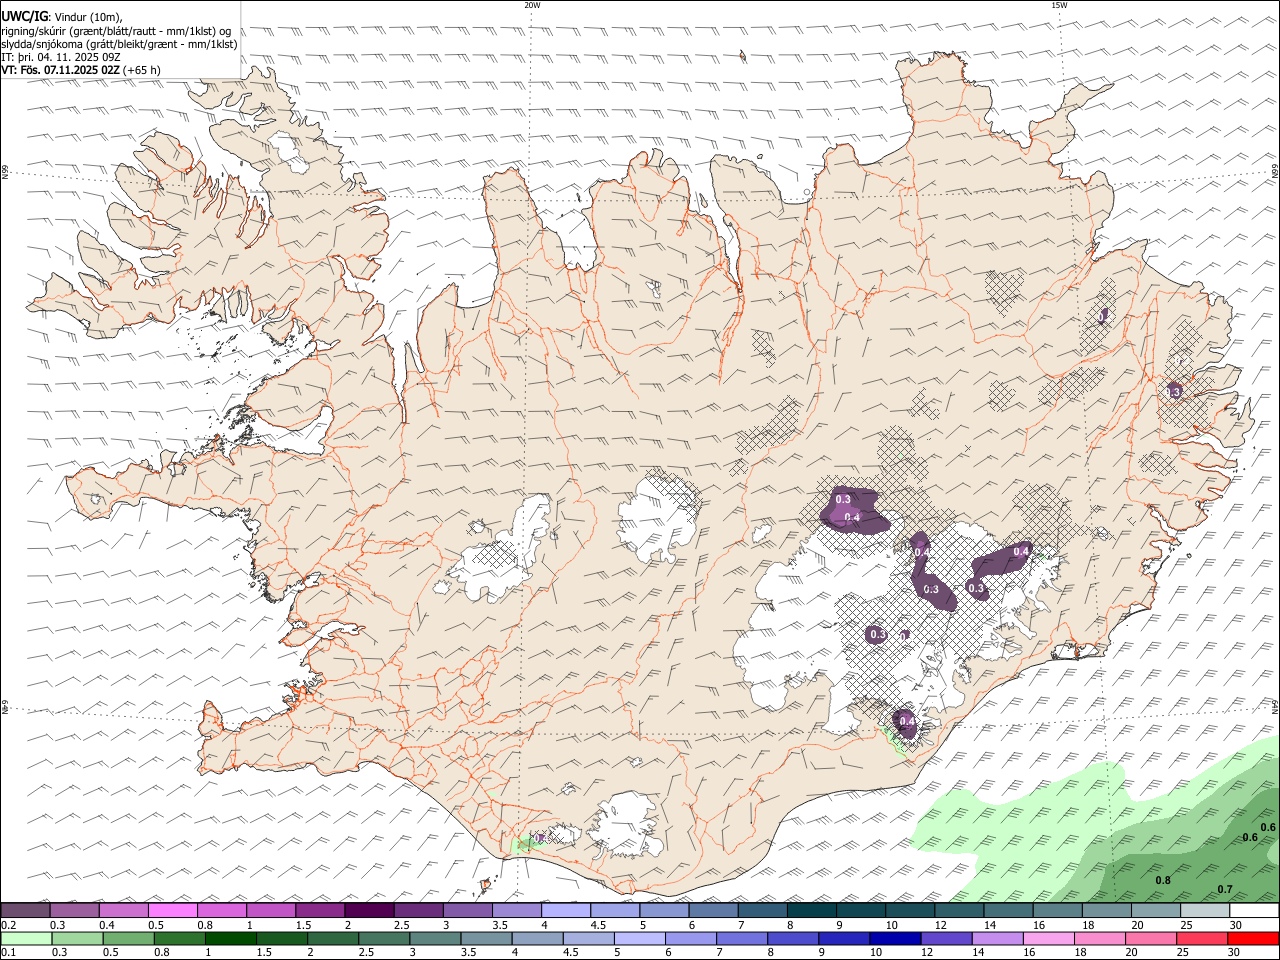This screenshot has height=960, width=1280.
Task: Click the valid time 'VT: Fös. 07.11.2025 02Z'
Action: coord(61,70)
